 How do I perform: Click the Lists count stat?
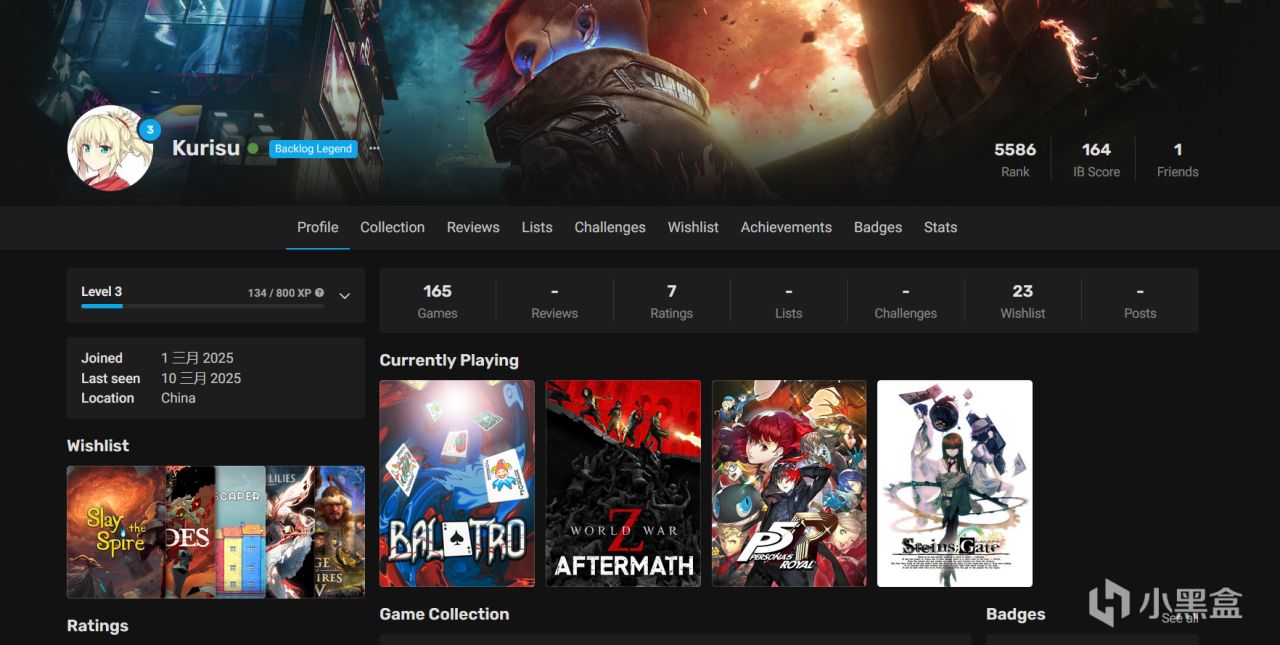(788, 301)
